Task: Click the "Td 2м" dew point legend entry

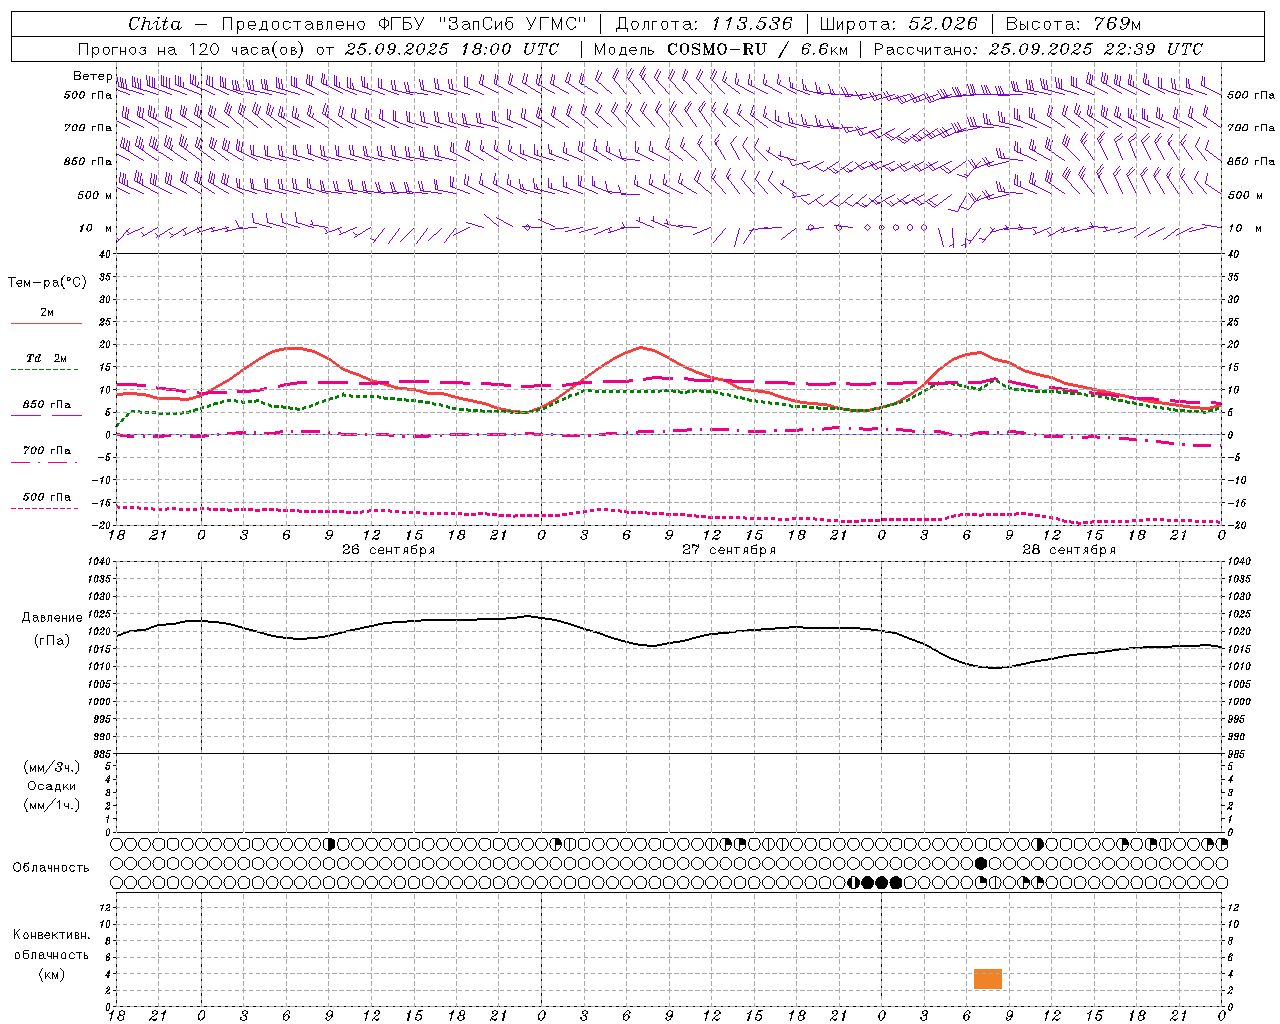Action: 47,358
